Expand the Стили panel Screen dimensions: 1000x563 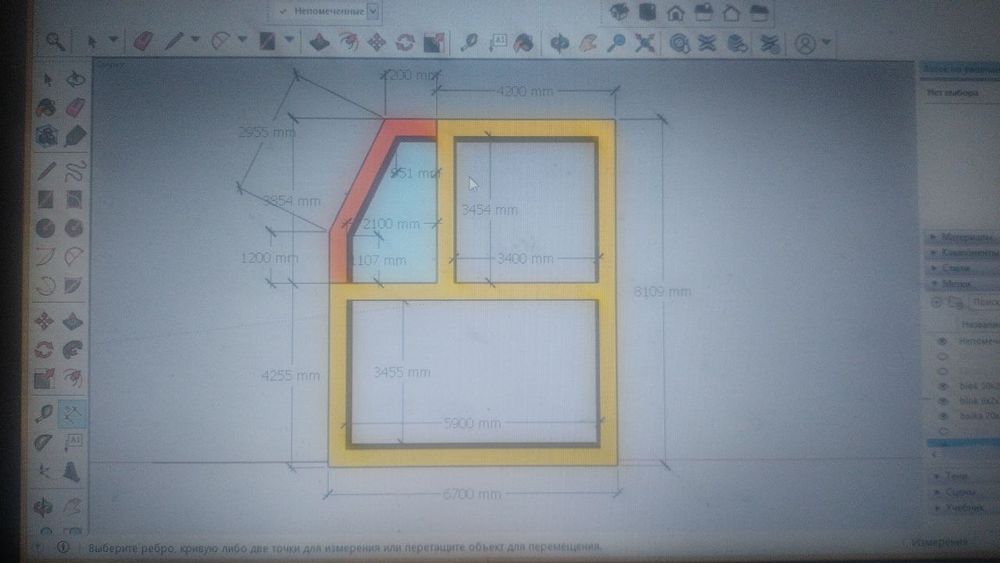point(962,268)
